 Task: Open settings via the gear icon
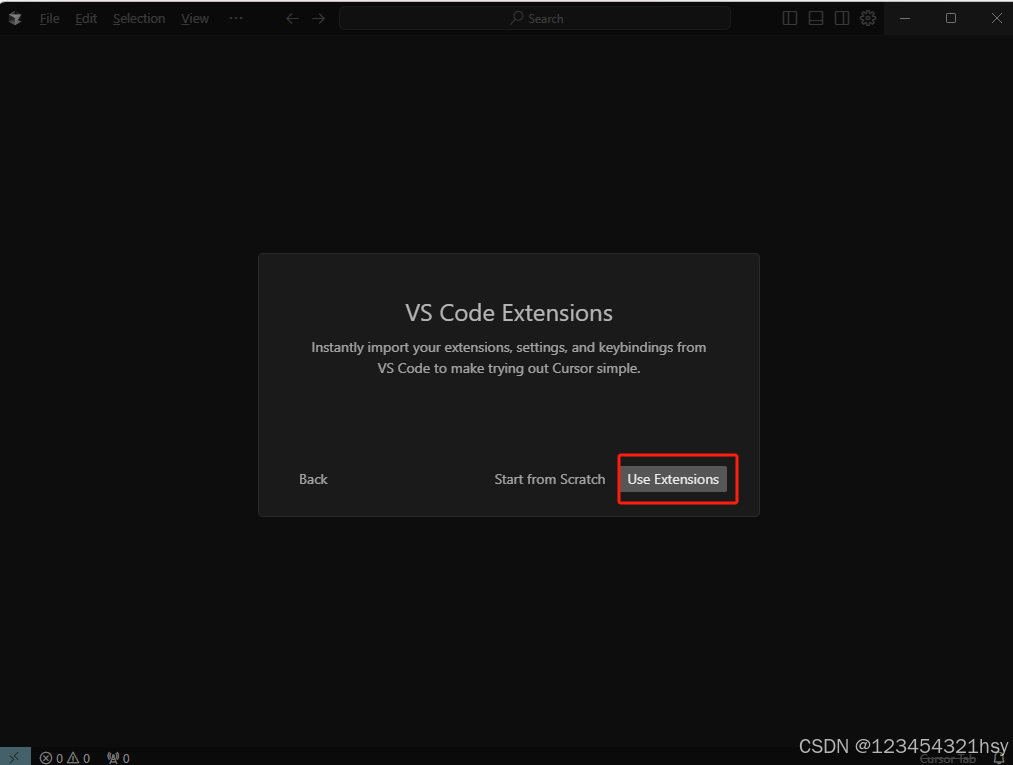(x=868, y=18)
